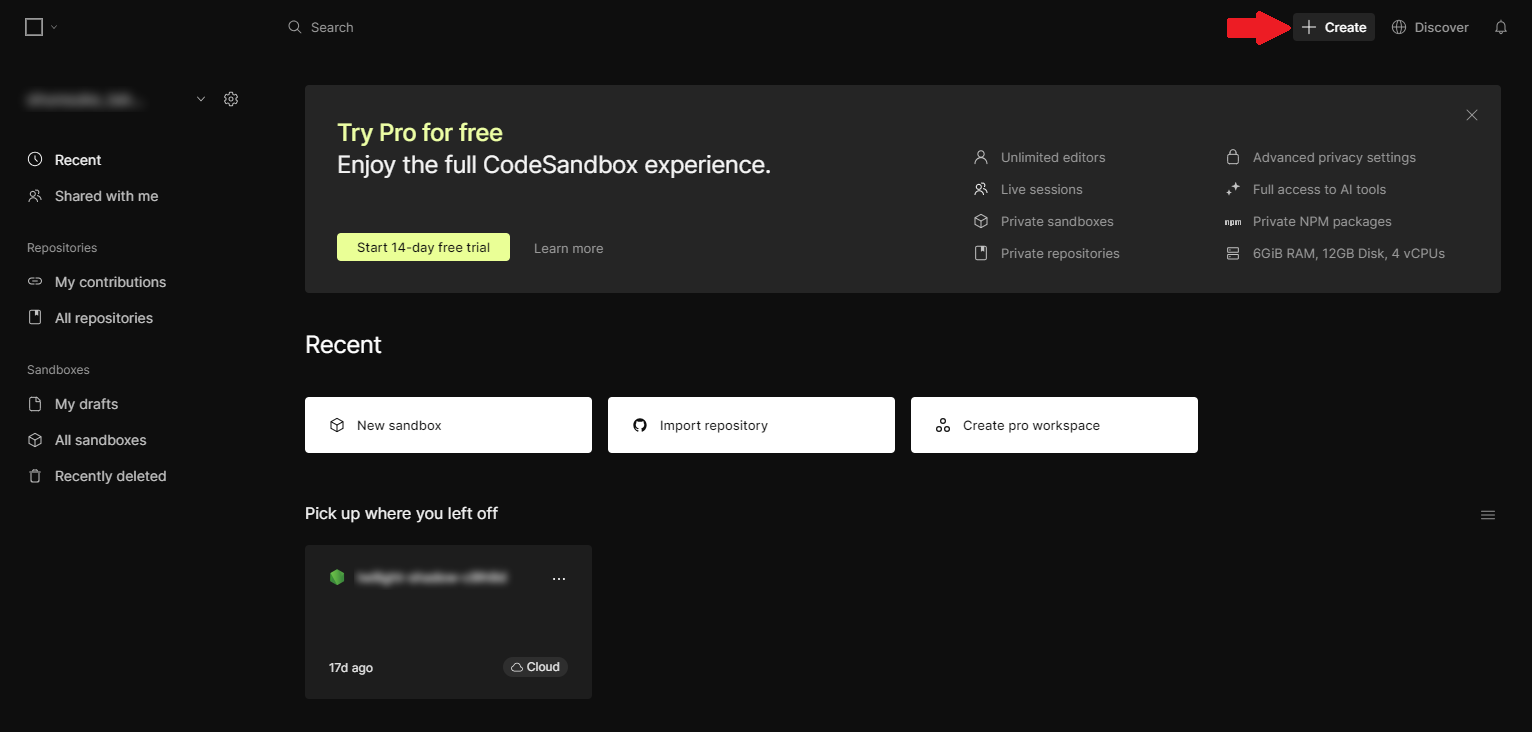Open the Learn more link
The width and height of the screenshot is (1532, 732).
(x=568, y=248)
